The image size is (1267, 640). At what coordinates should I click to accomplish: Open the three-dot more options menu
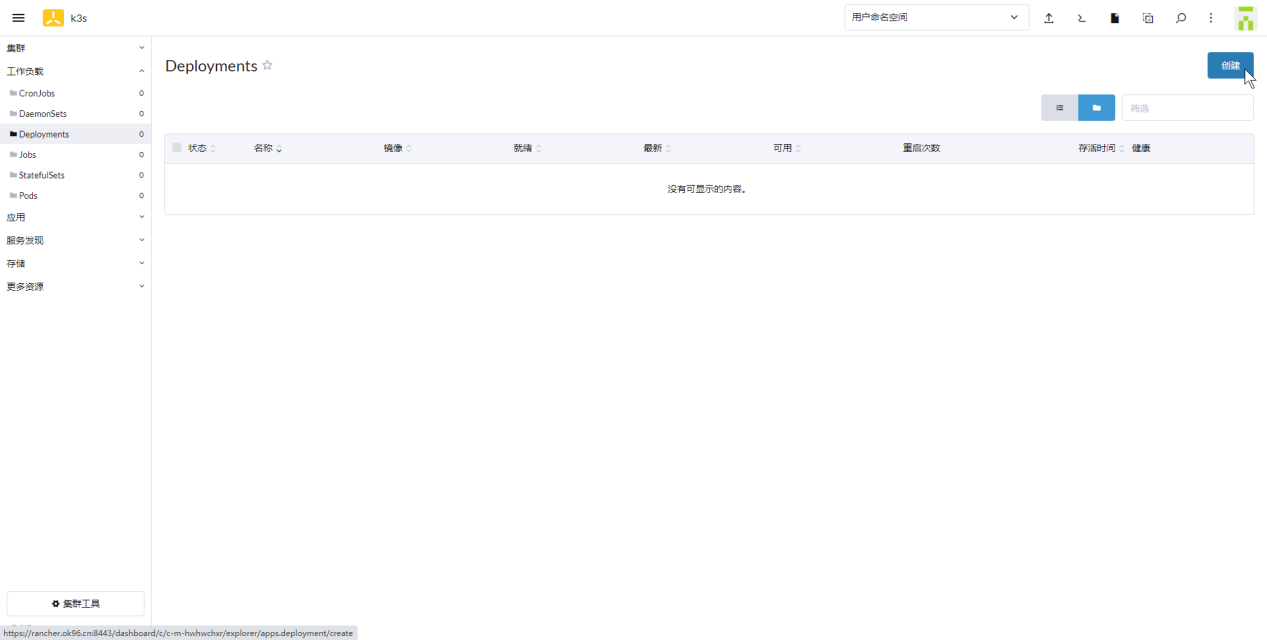[1211, 18]
